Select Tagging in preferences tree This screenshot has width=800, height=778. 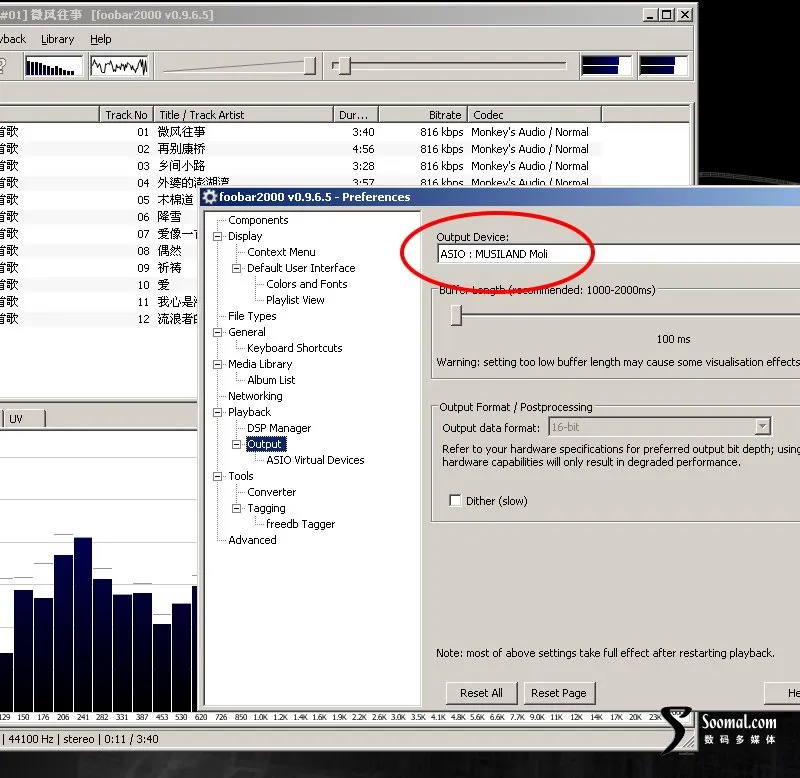pyautogui.click(x=266, y=508)
